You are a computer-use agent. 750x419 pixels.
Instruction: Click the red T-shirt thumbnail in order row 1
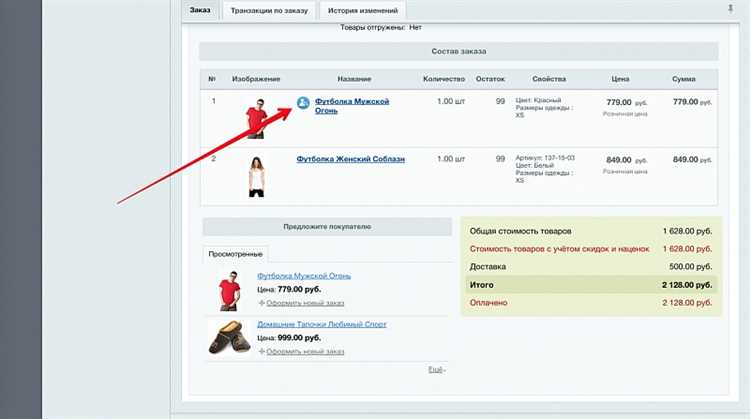[256, 119]
